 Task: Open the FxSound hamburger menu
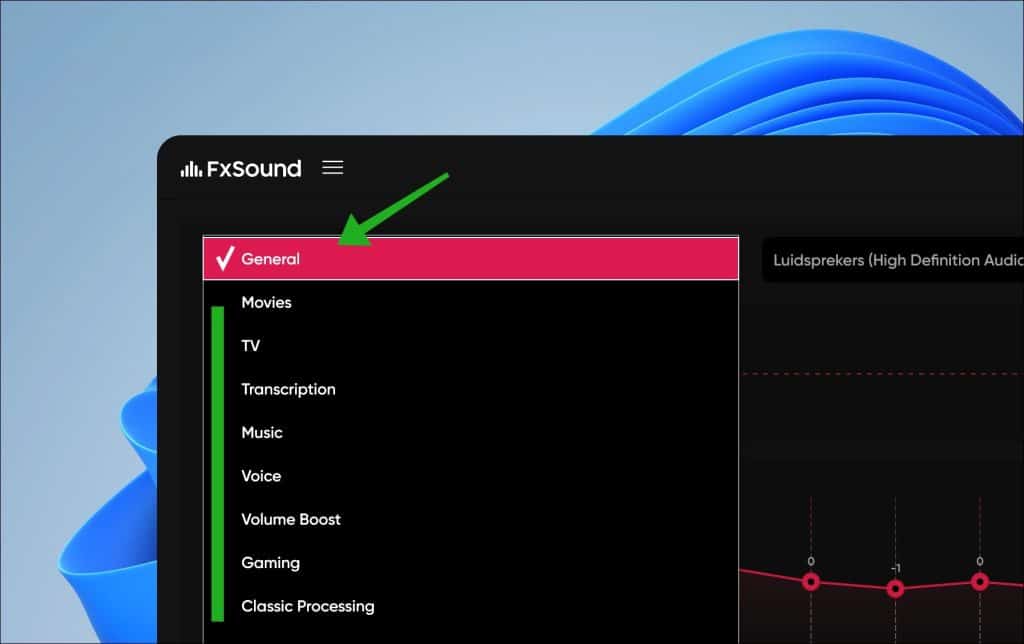[x=332, y=168]
